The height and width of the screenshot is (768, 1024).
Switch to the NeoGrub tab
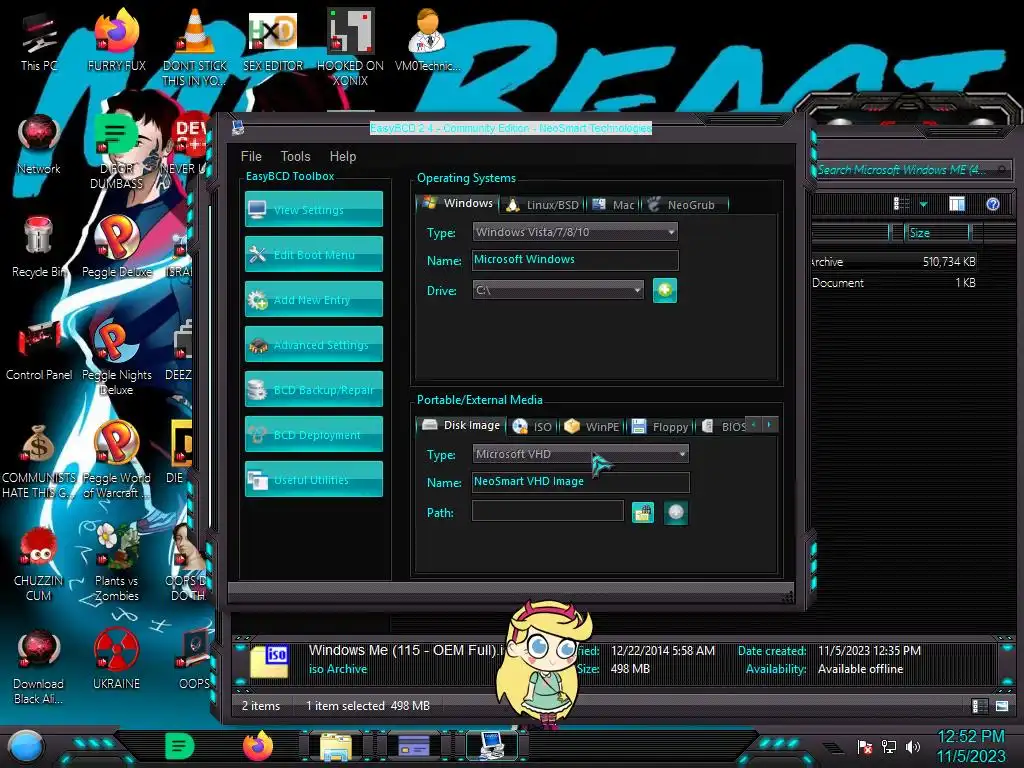pos(682,205)
